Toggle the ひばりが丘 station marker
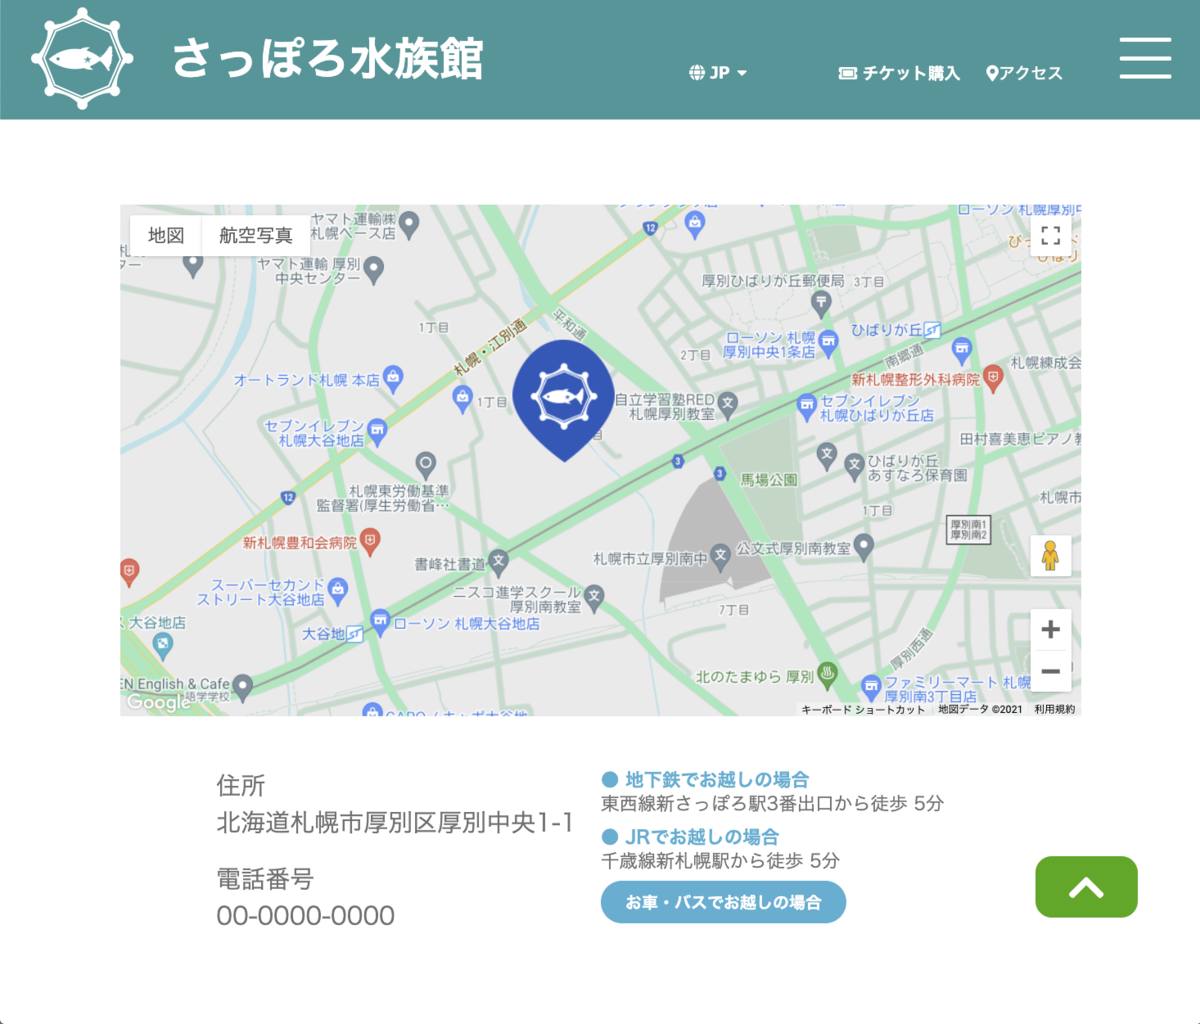 click(932, 330)
